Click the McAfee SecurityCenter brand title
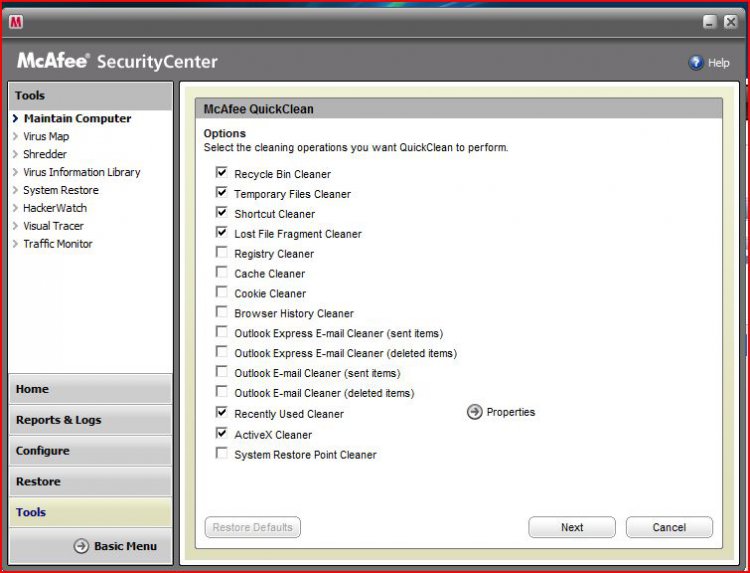 [x=118, y=61]
